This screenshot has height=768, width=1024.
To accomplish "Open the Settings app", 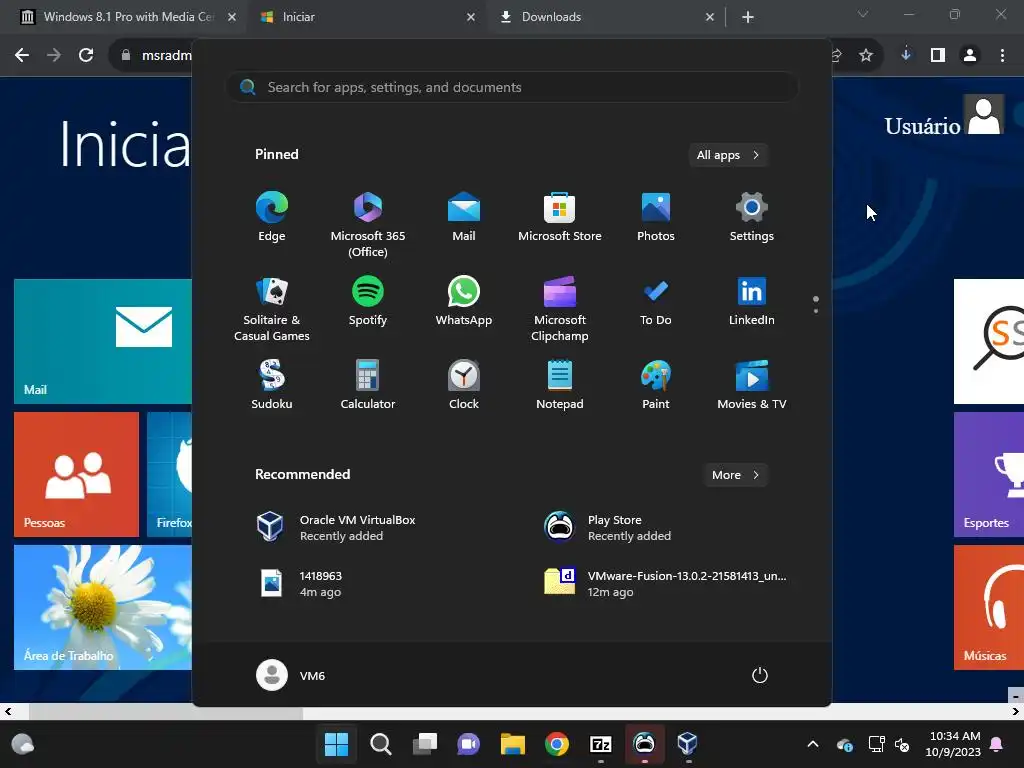I will [x=752, y=217].
